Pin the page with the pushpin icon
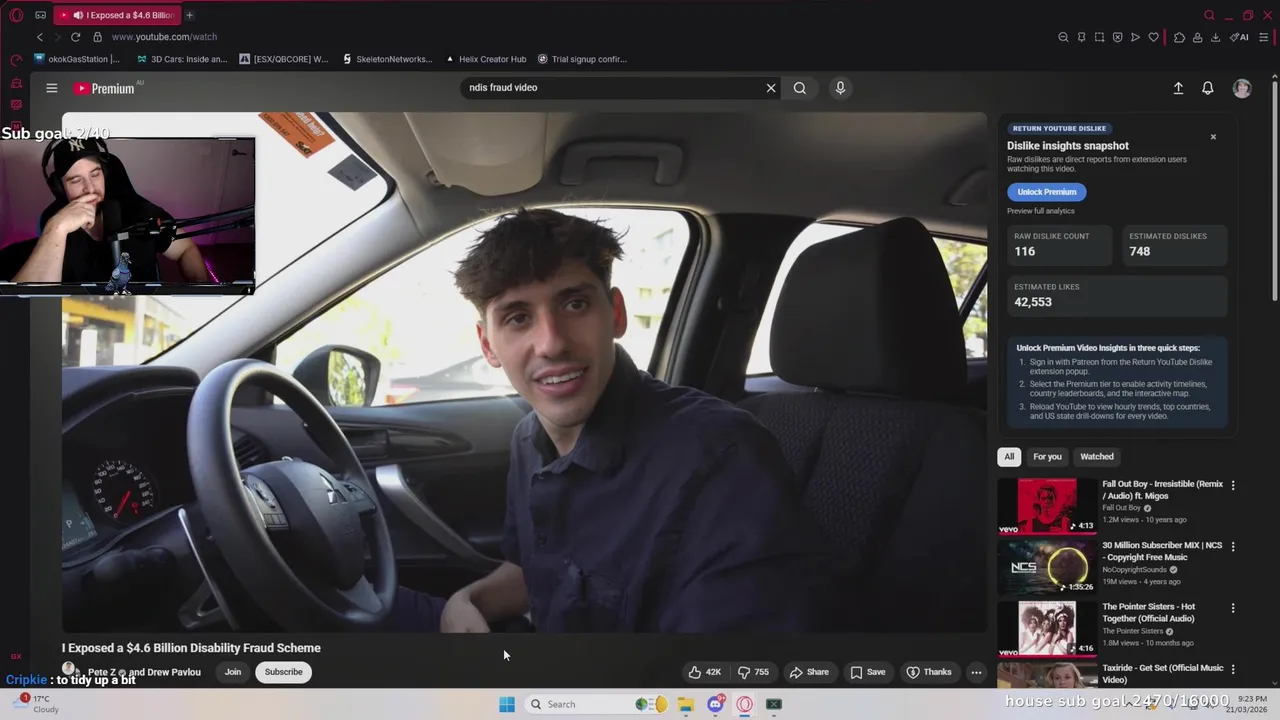Viewport: 1280px width, 720px height. 1081,37
